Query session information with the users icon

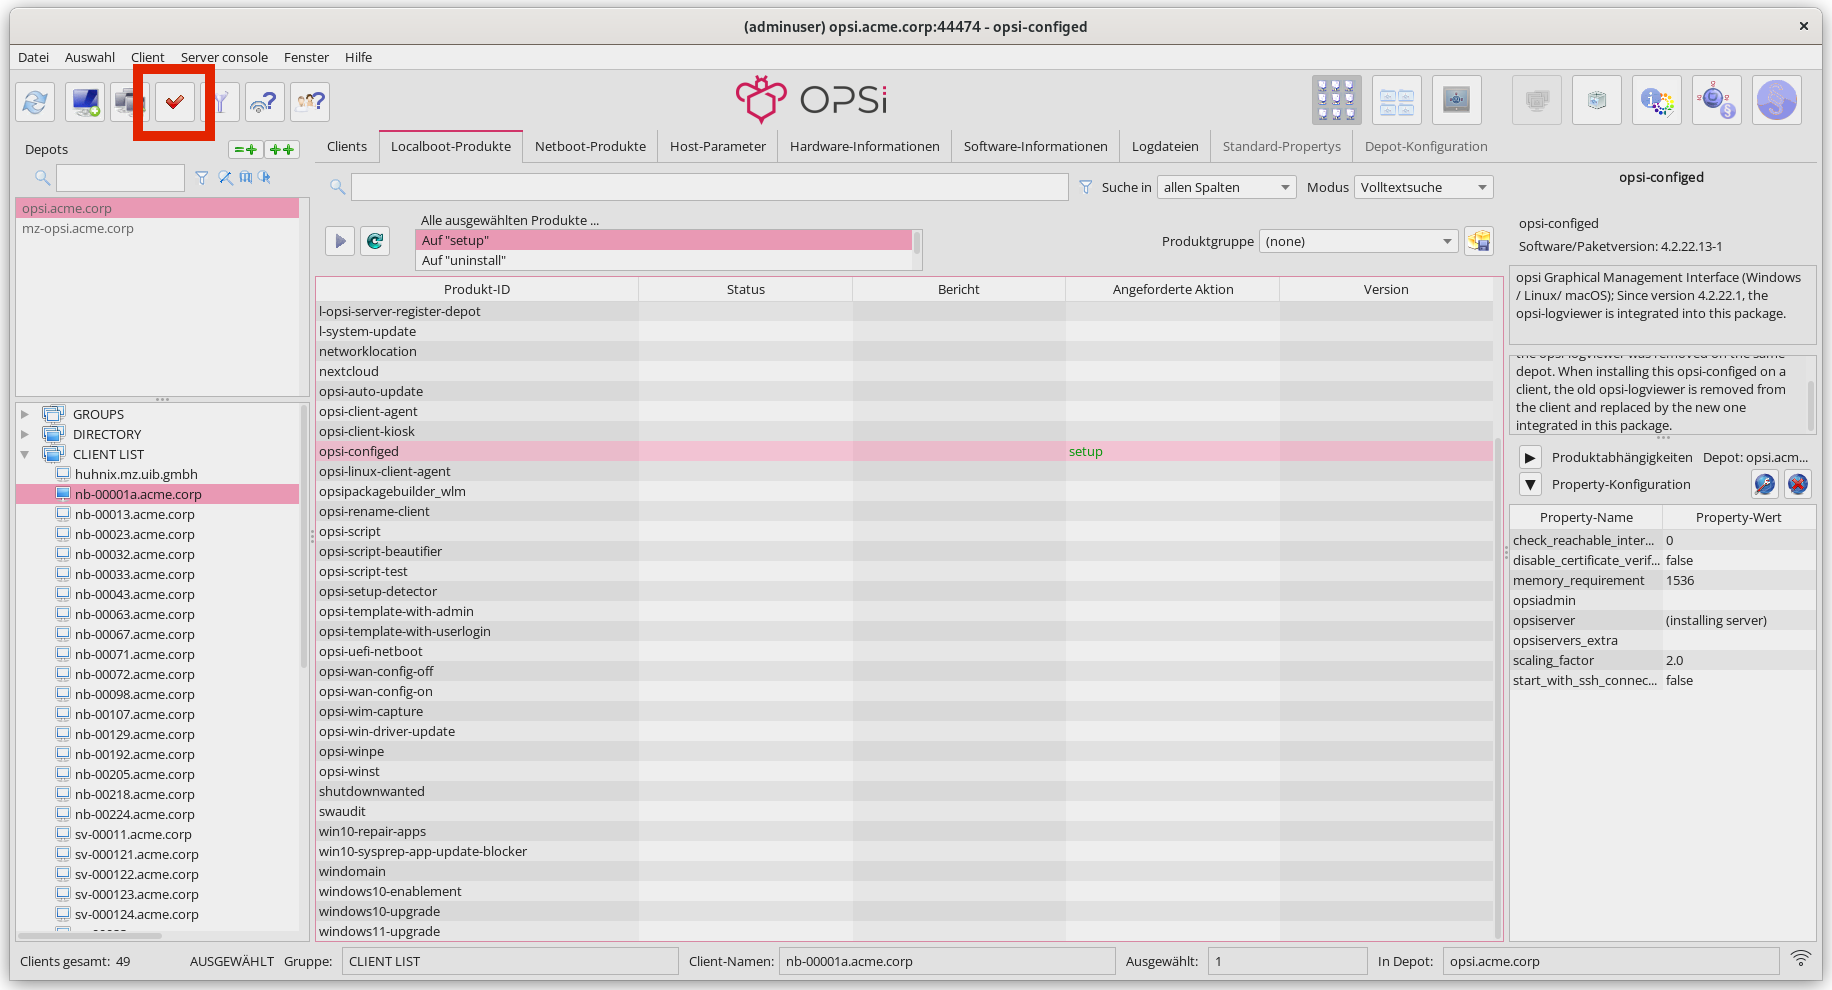[x=311, y=102]
